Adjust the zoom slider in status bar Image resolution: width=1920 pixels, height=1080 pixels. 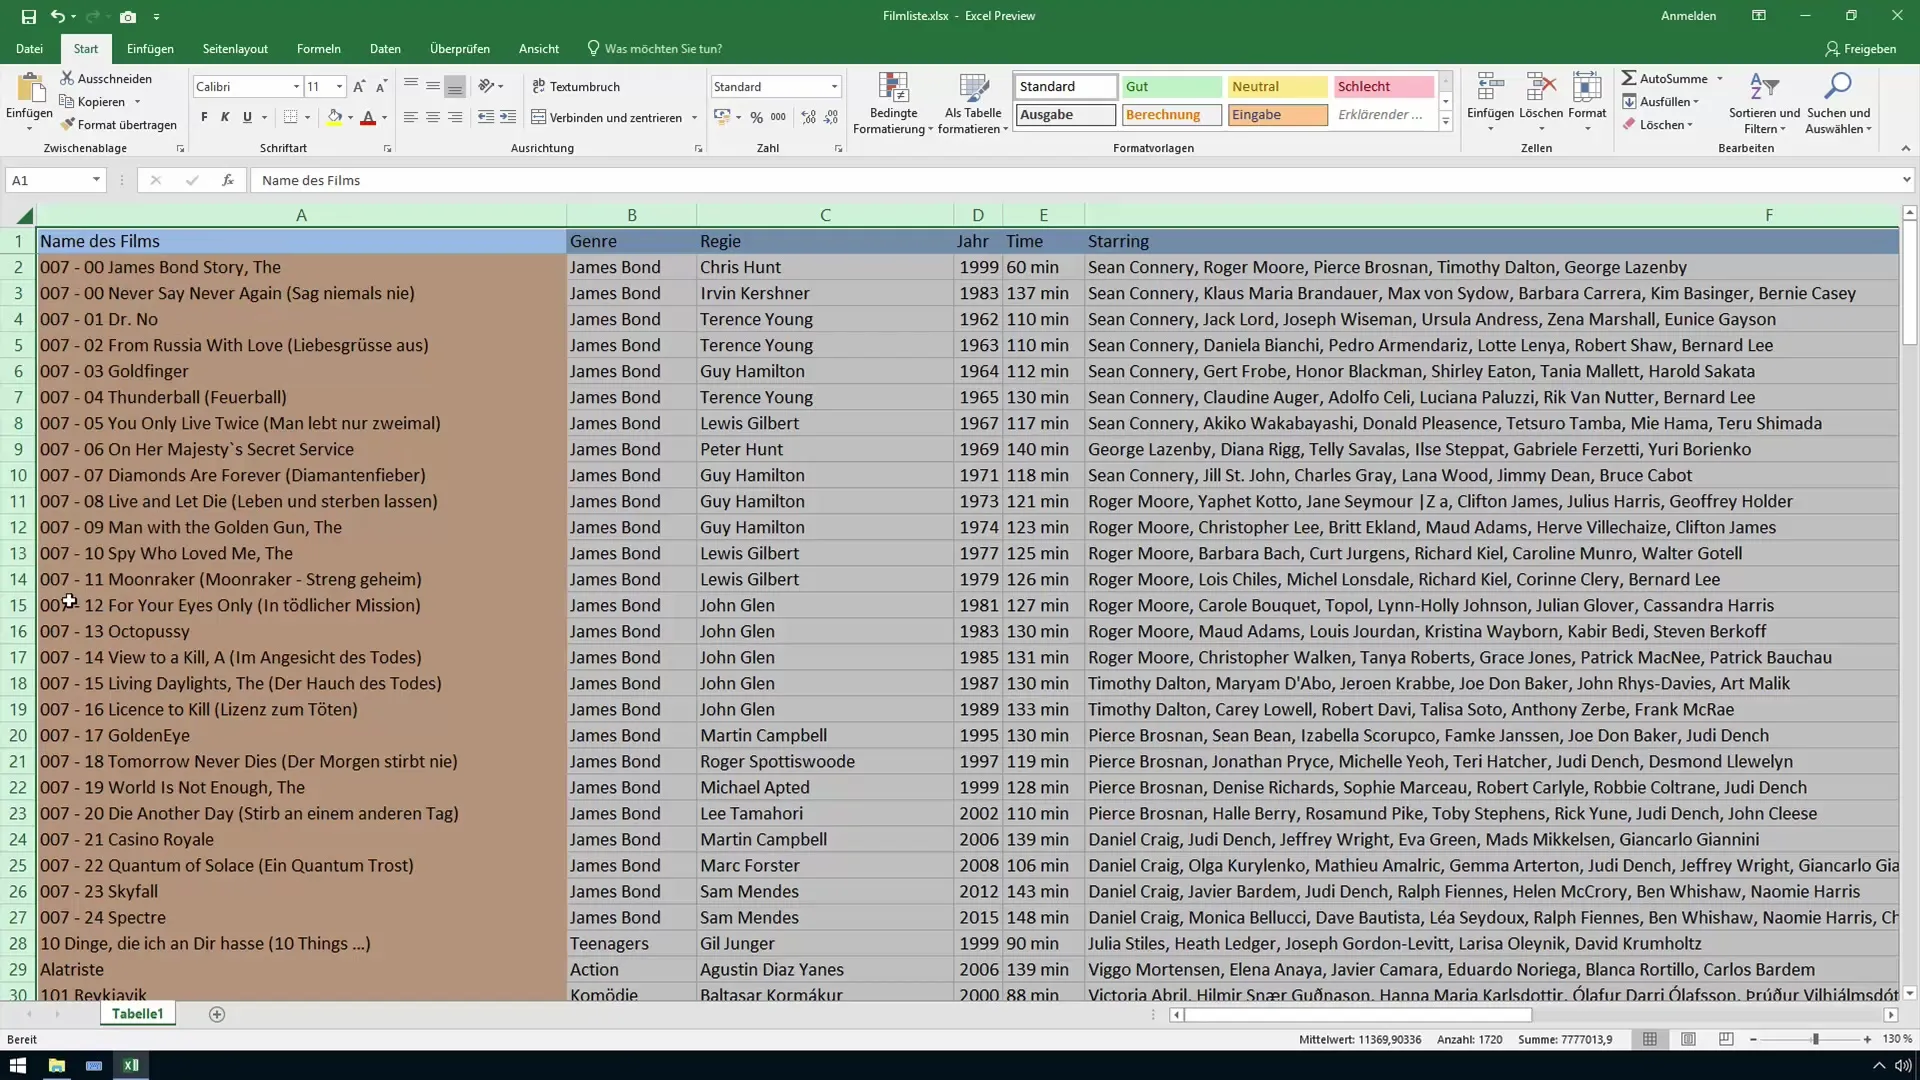point(1815,1039)
